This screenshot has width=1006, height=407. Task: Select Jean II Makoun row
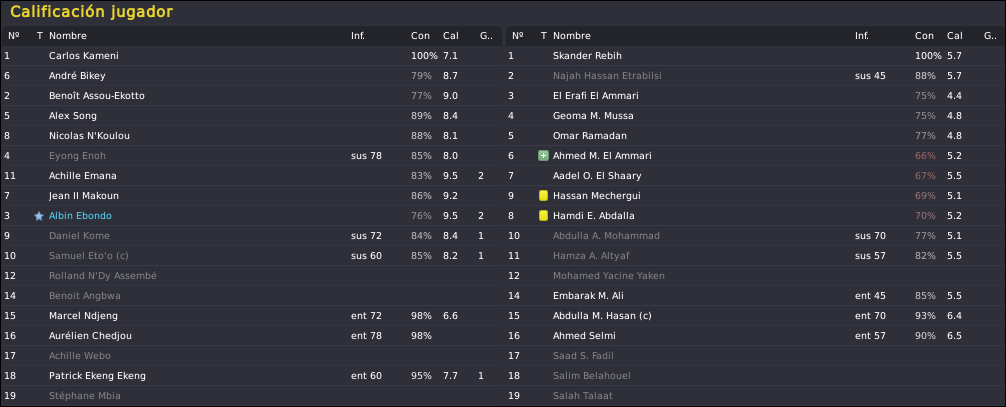(252, 196)
